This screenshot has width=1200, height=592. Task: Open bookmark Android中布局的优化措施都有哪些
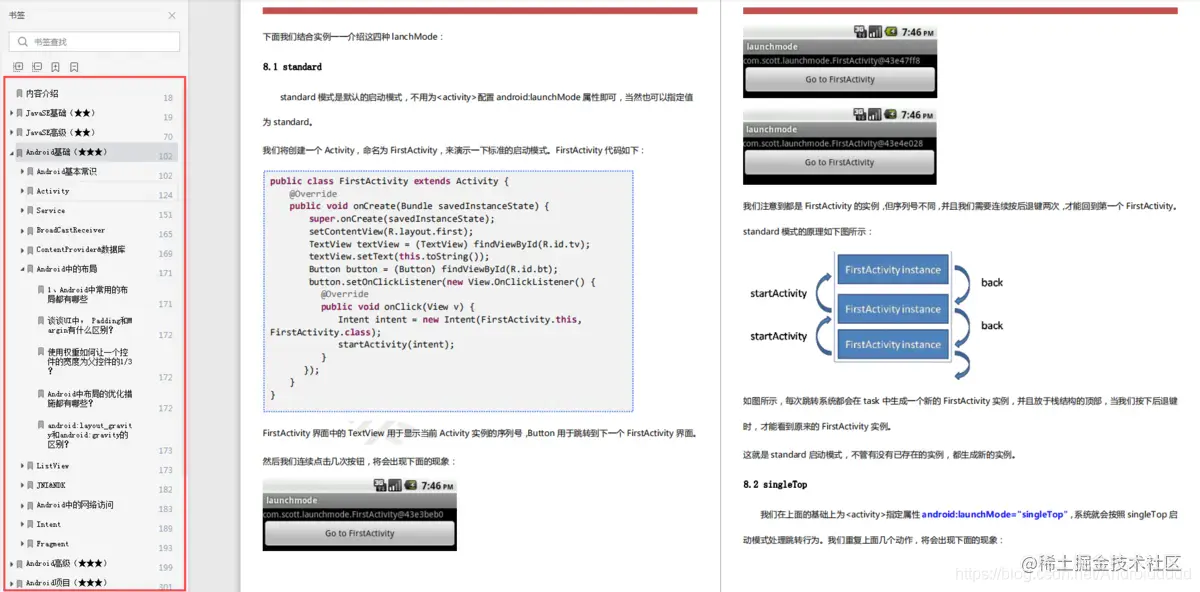pos(90,398)
